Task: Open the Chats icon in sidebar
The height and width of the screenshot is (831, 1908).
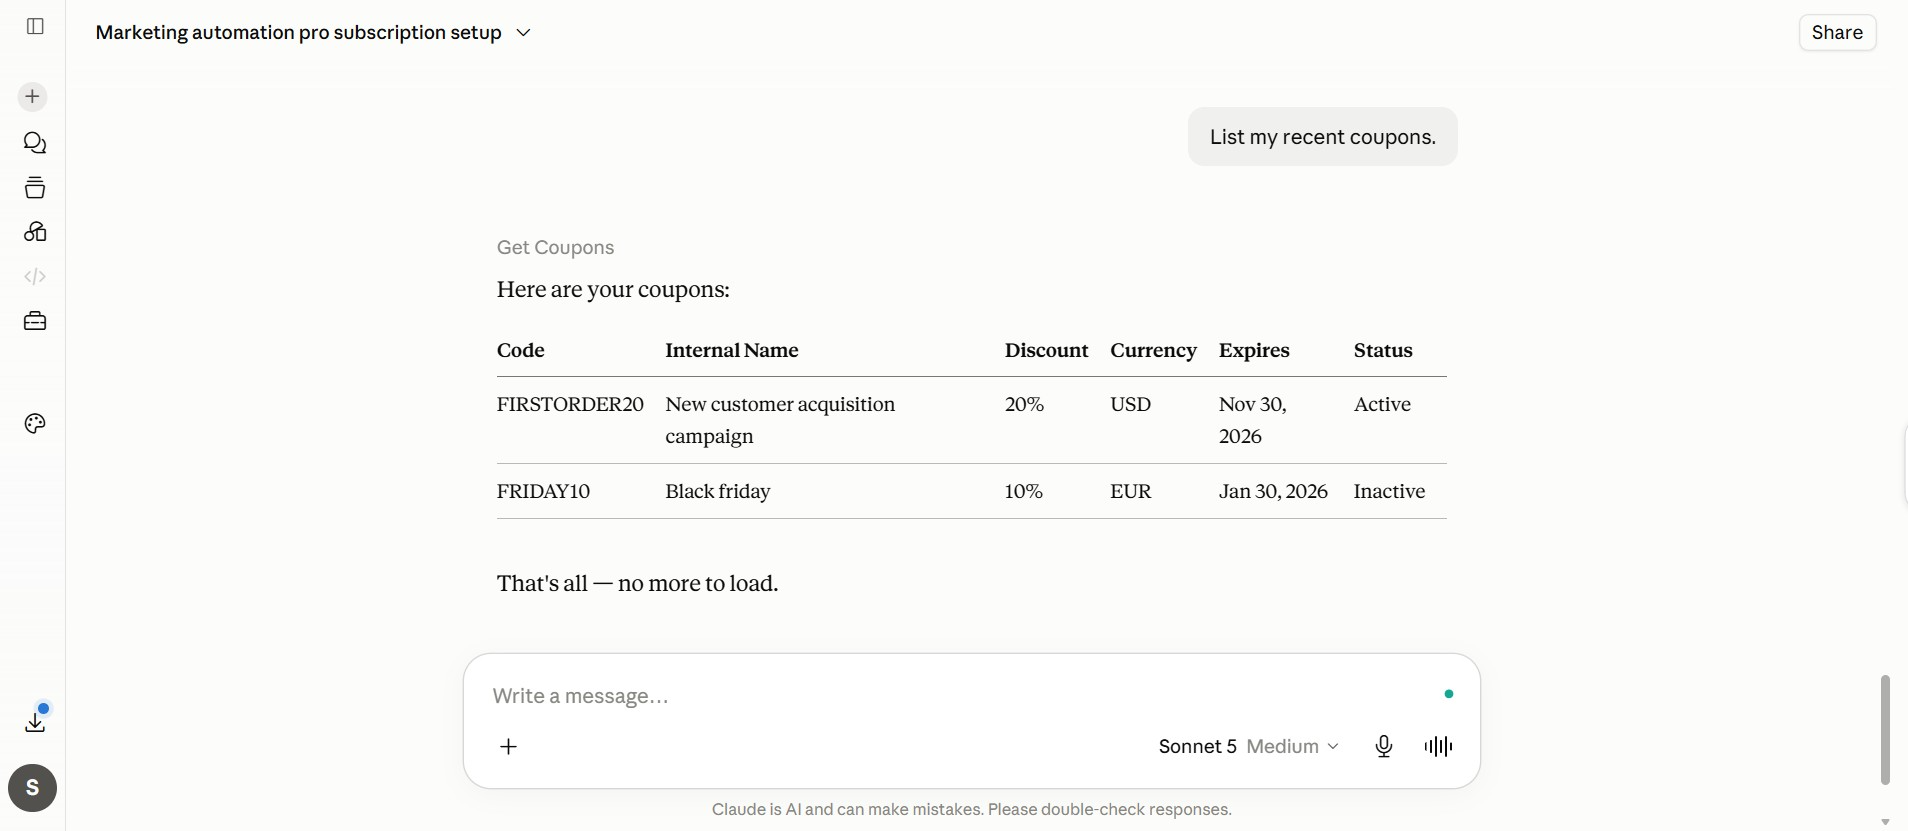Action: point(35,143)
